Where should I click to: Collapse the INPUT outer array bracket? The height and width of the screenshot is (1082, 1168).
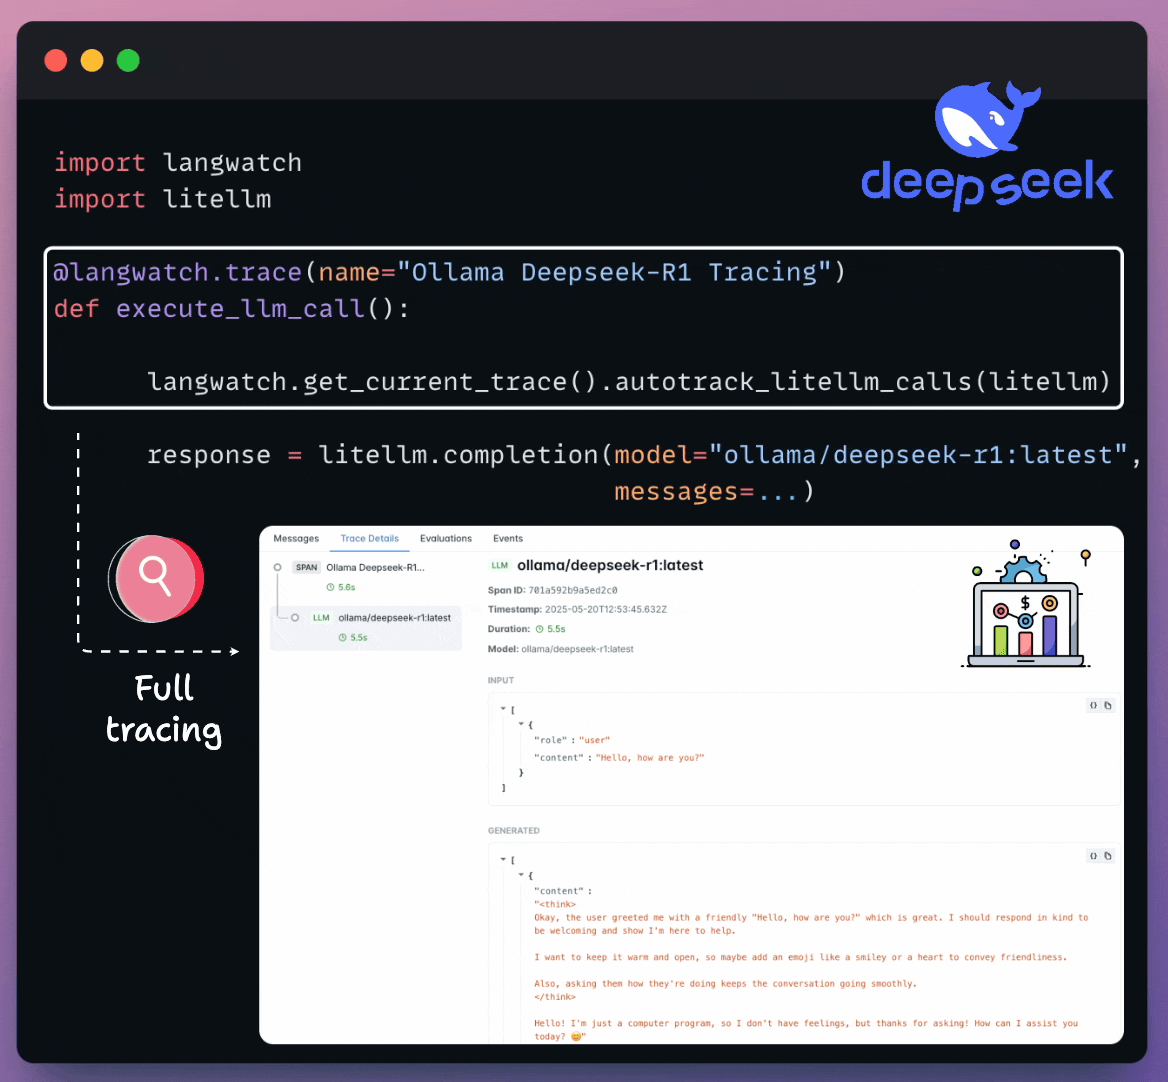pyautogui.click(x=504, y=709)
